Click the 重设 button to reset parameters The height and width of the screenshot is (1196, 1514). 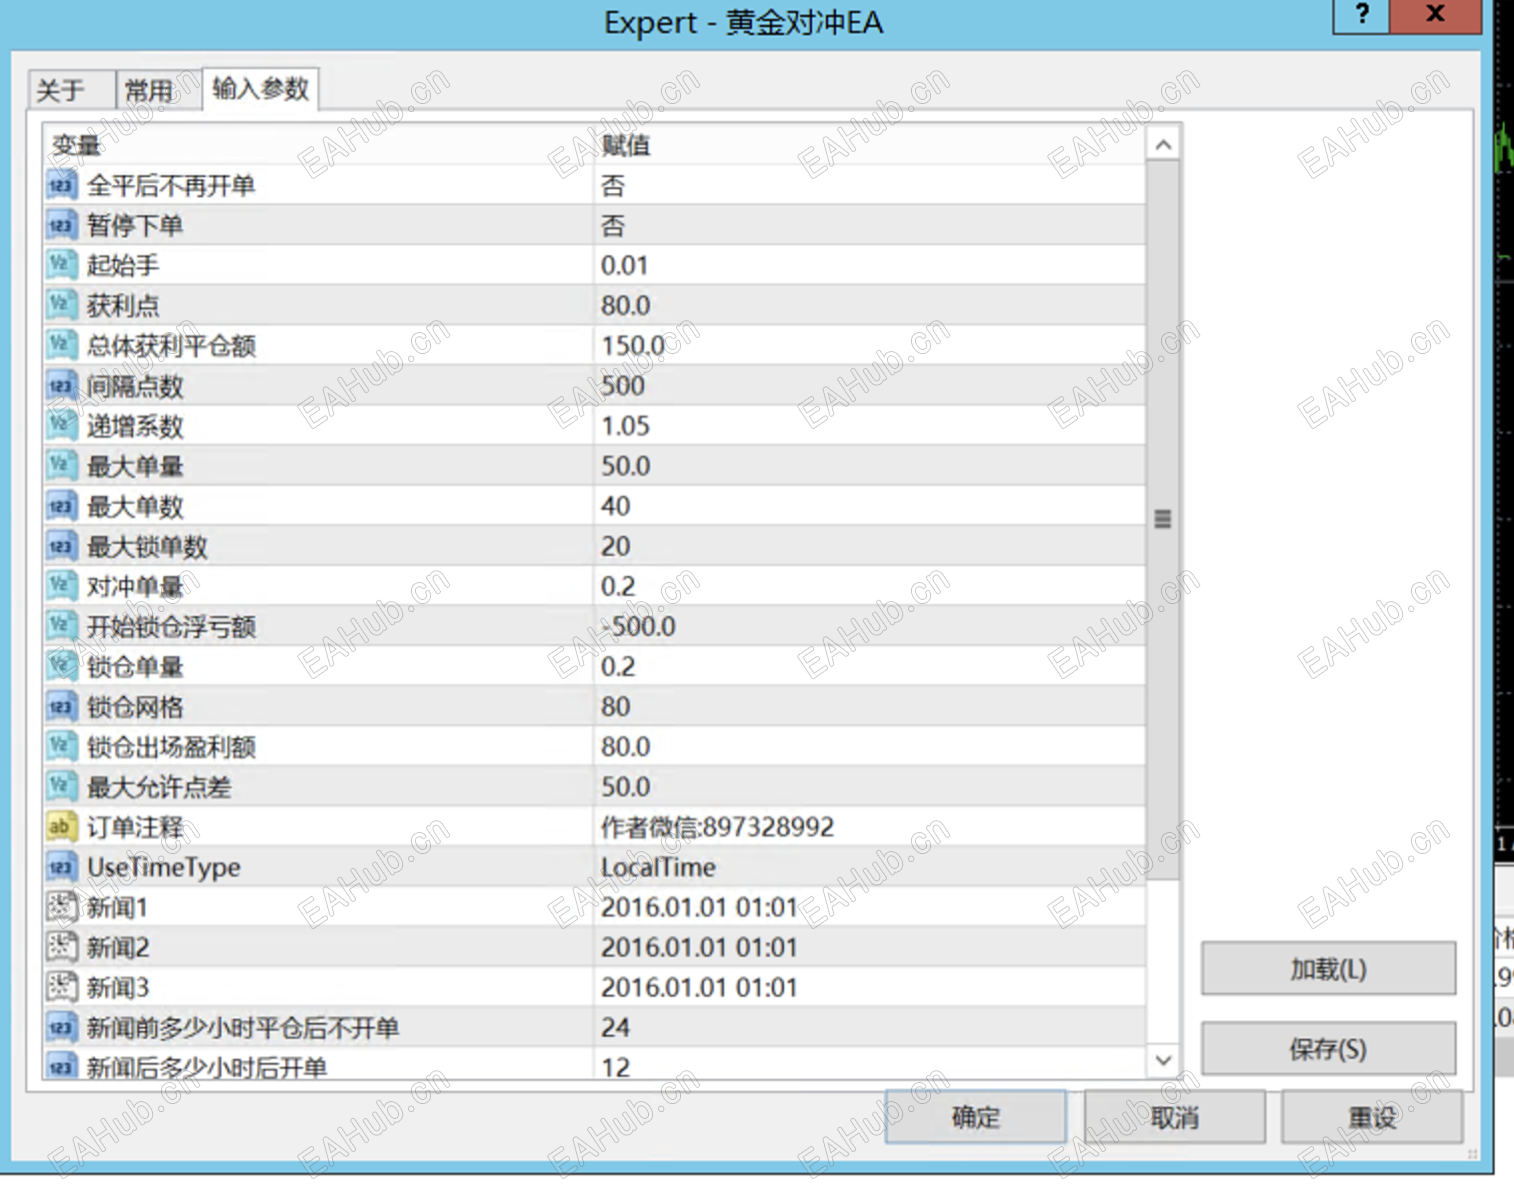tap(1373, 1116)
